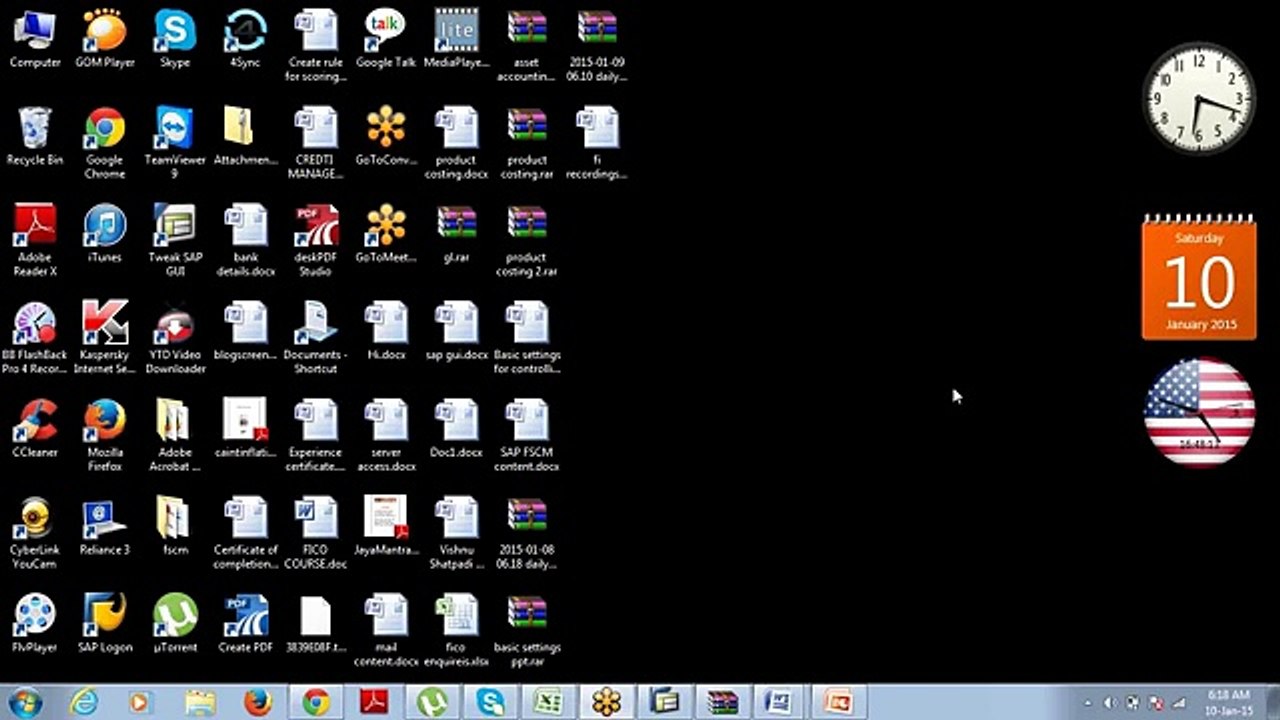Select the mail content.docx file
Viewport: 1280px width, 720px height.
coord(386,630)
